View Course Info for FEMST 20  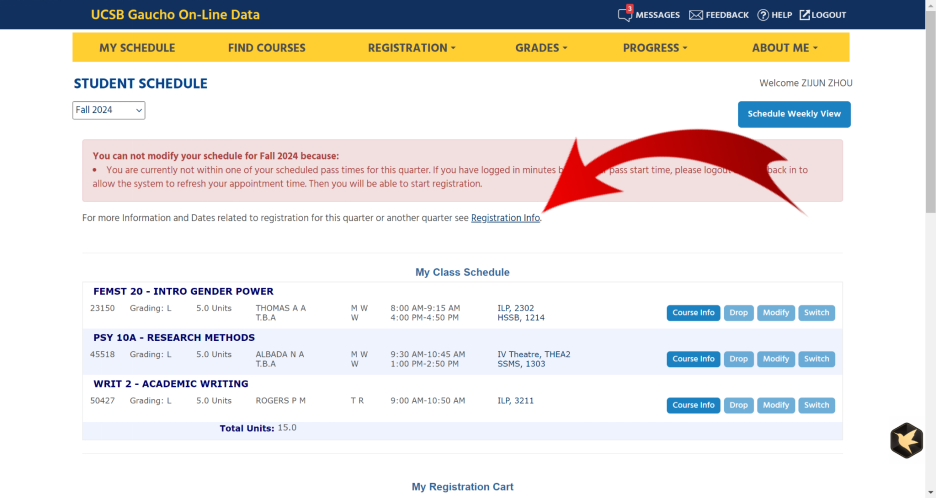point(693,313)
